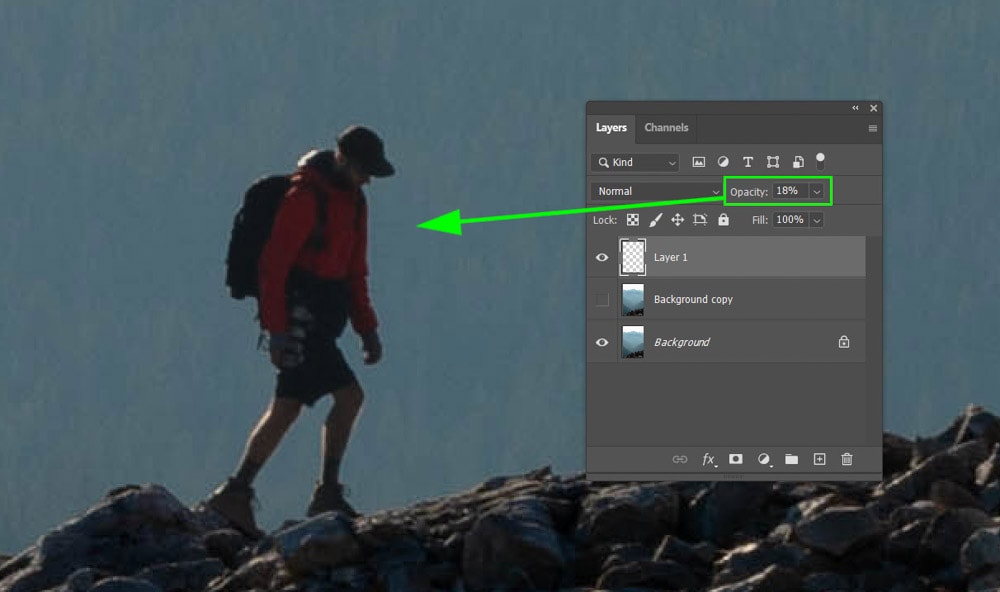Viewport: 1000px width, 592px height.
Task: Filter layers by adjustment layer icon
Action: pos(723,162)
